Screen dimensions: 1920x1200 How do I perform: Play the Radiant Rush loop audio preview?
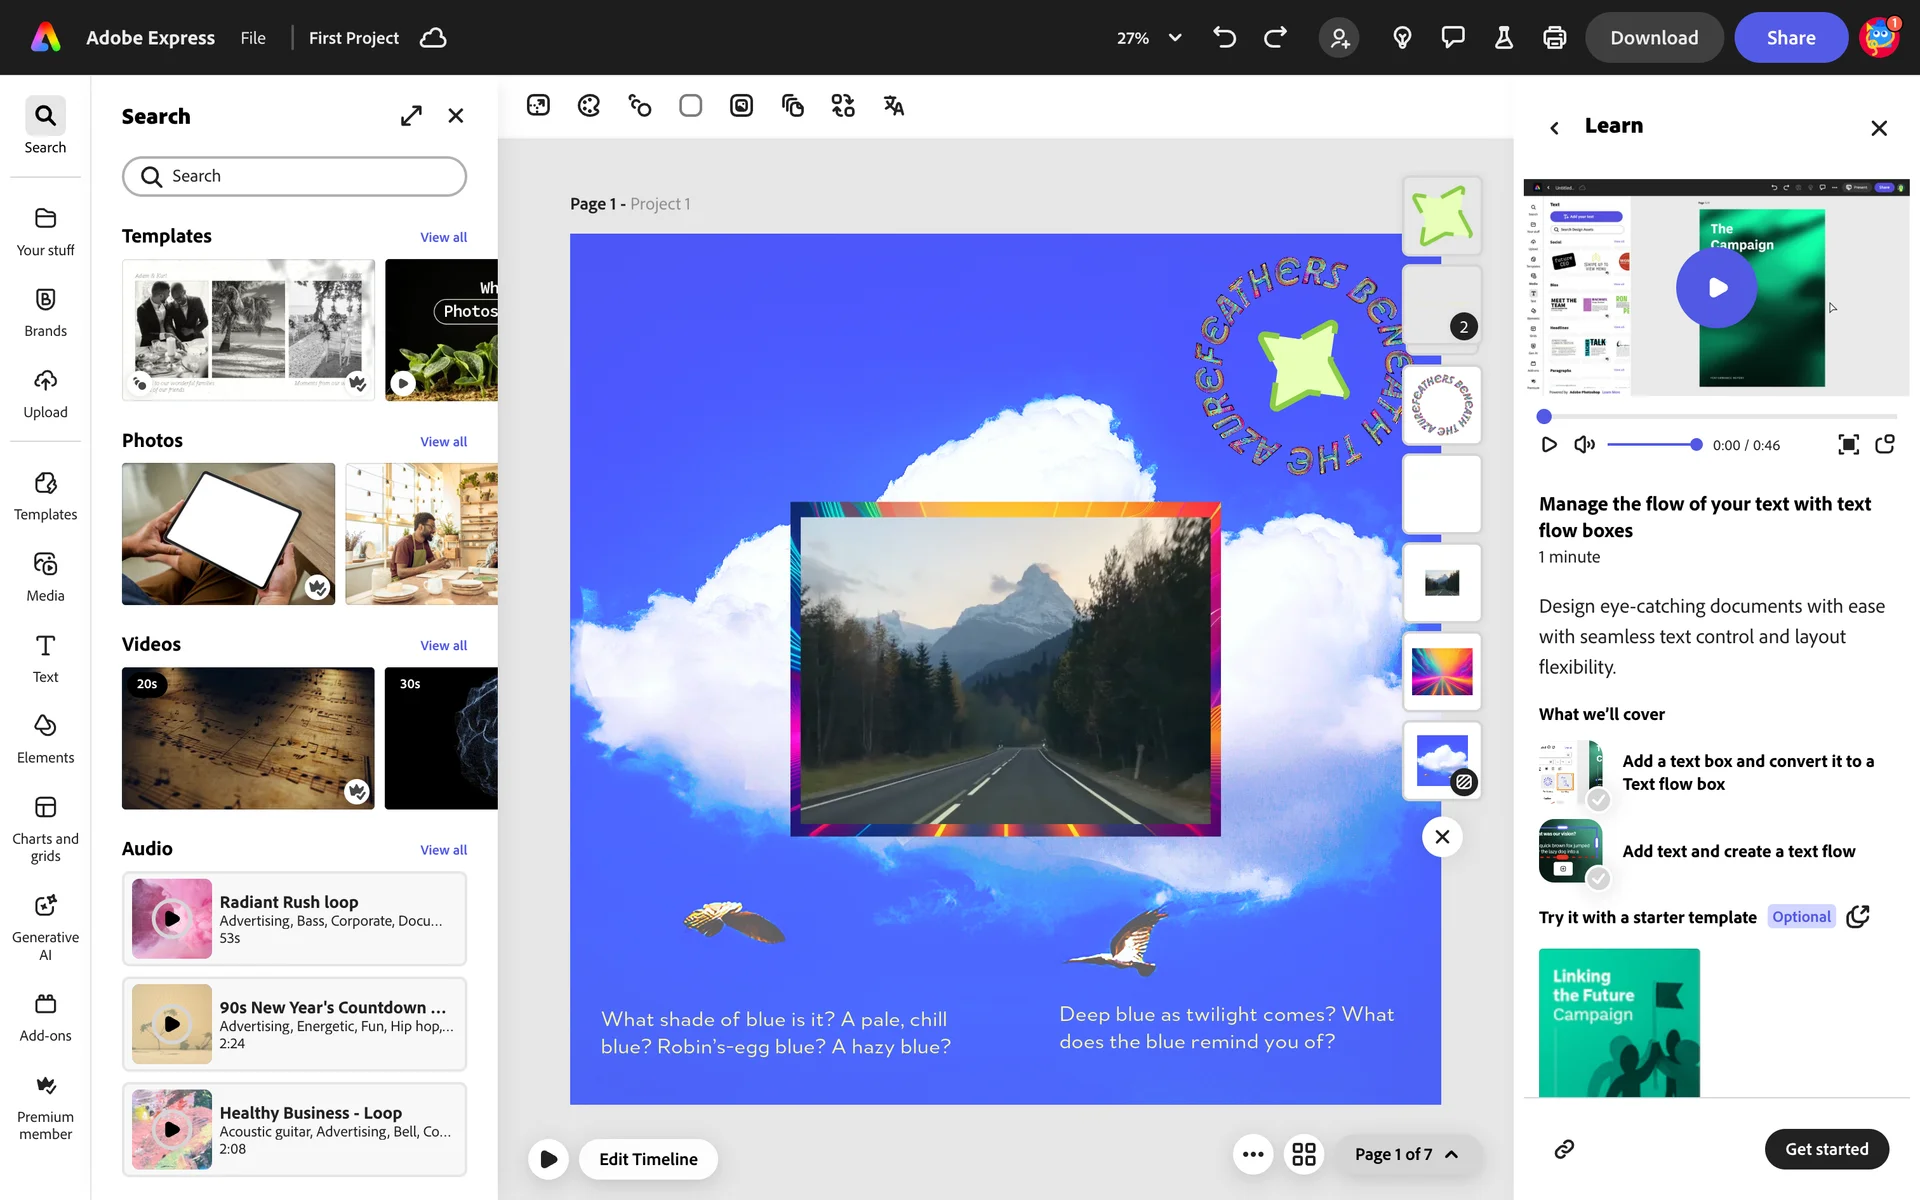[x=172, y=918]
